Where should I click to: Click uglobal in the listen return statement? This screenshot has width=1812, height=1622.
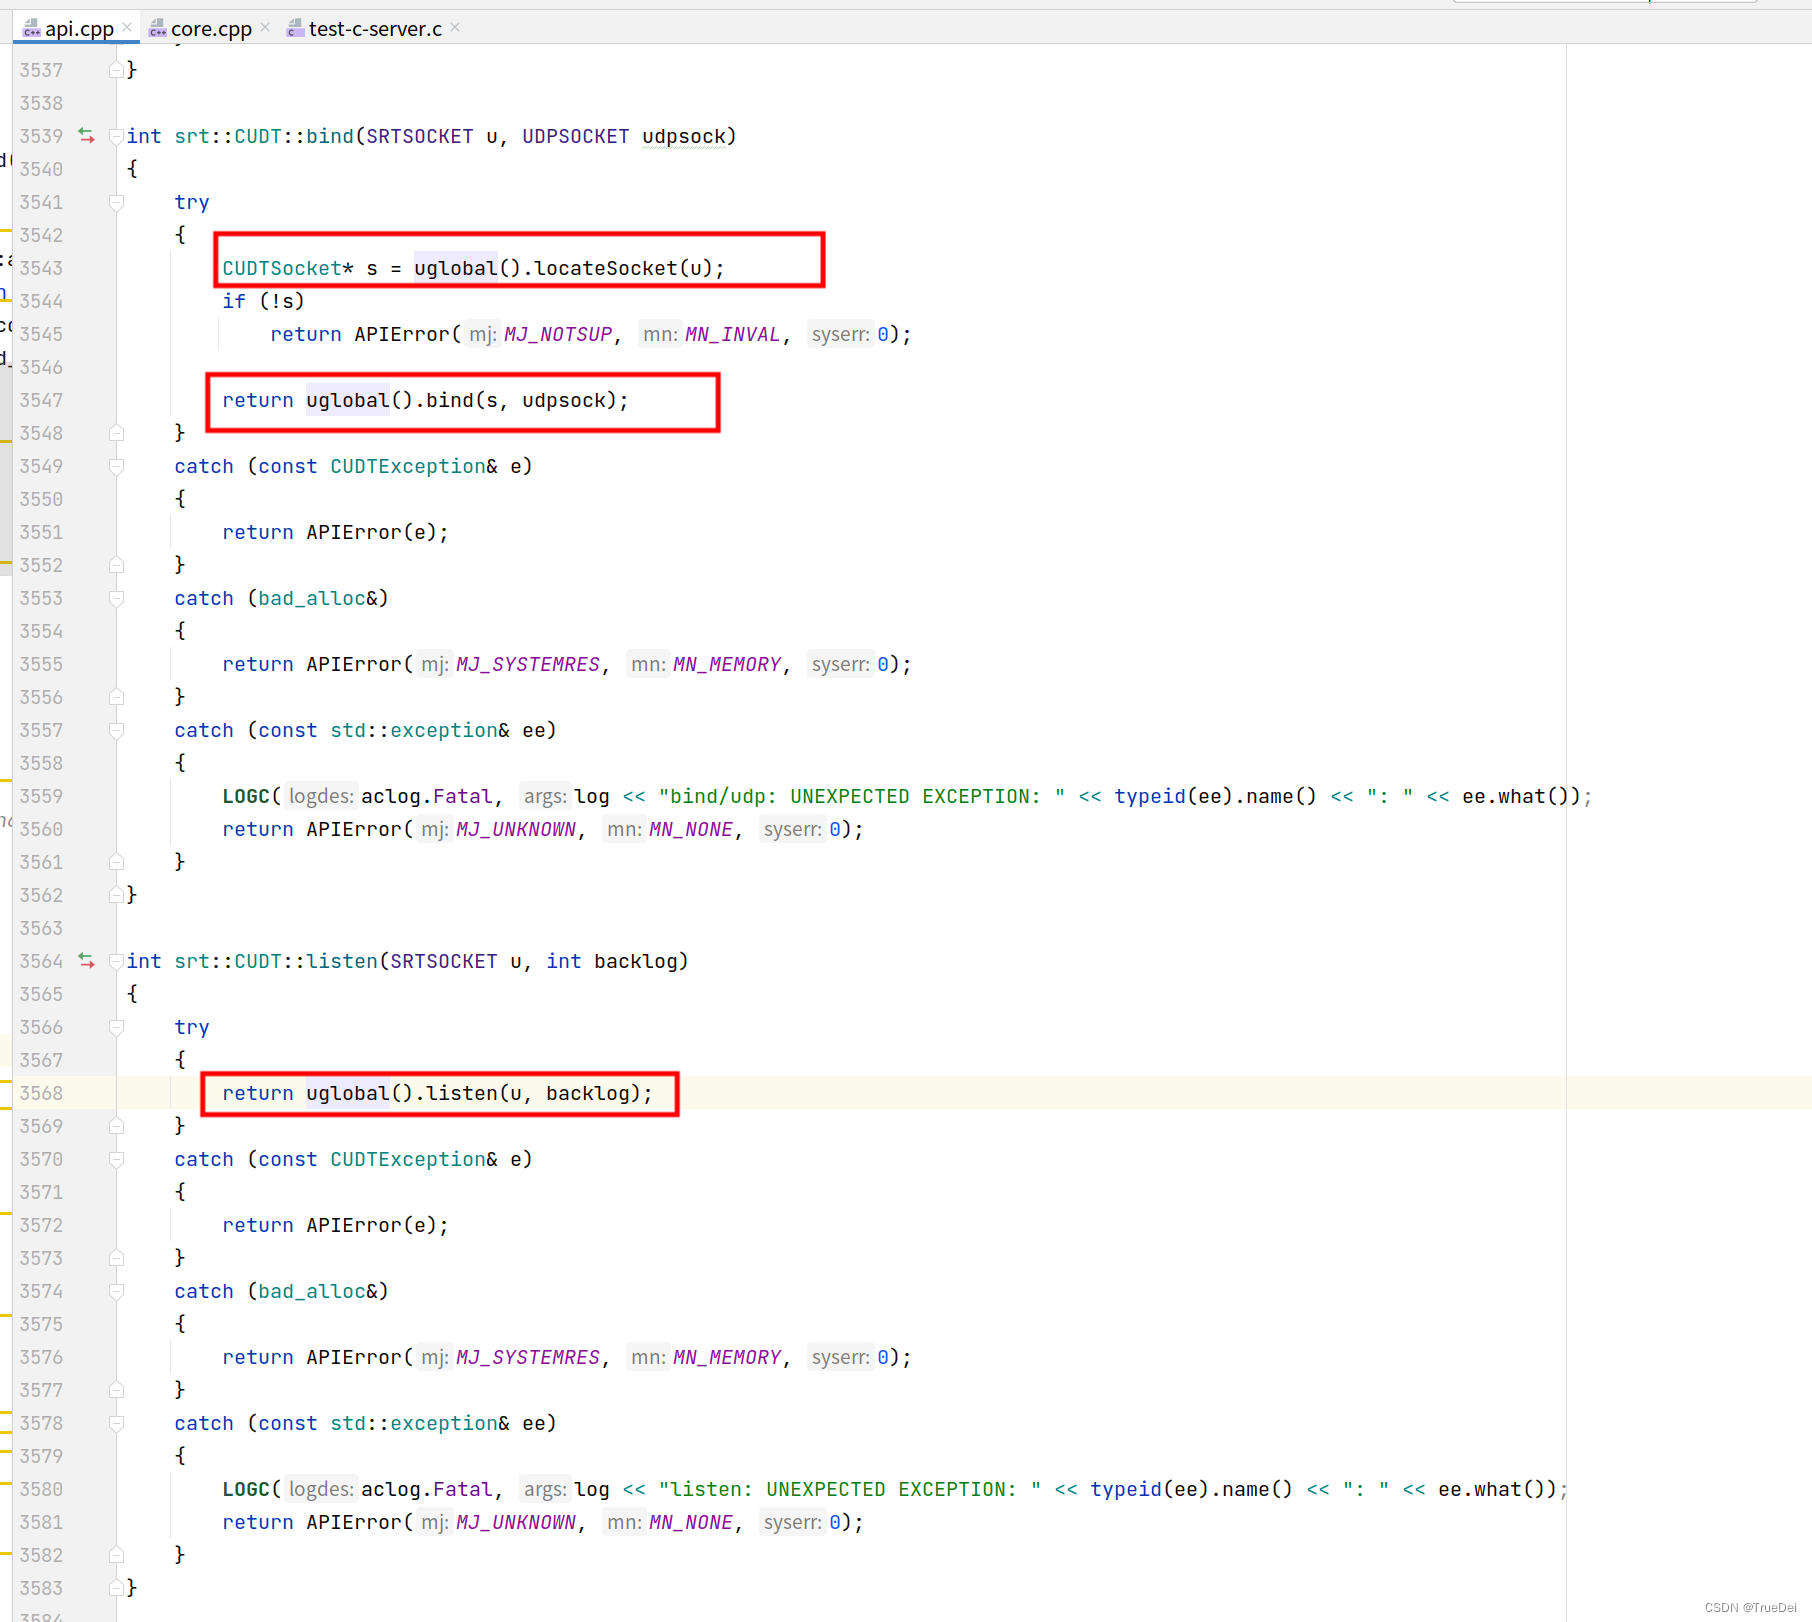(x=347, y=1093)
